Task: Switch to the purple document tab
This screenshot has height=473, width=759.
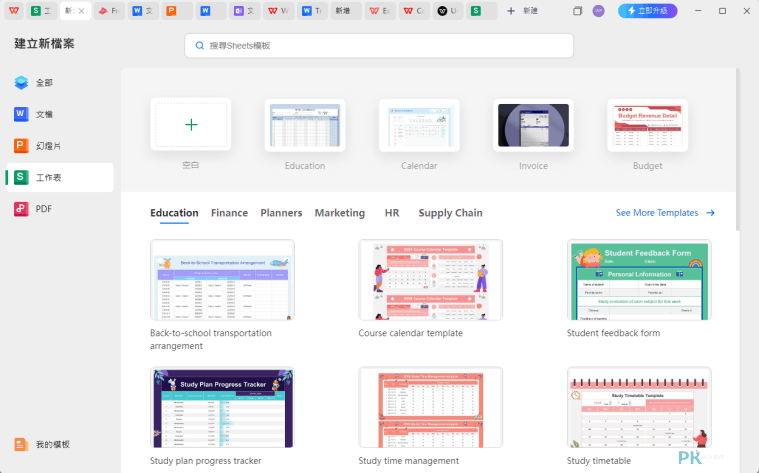Action: 244,11
